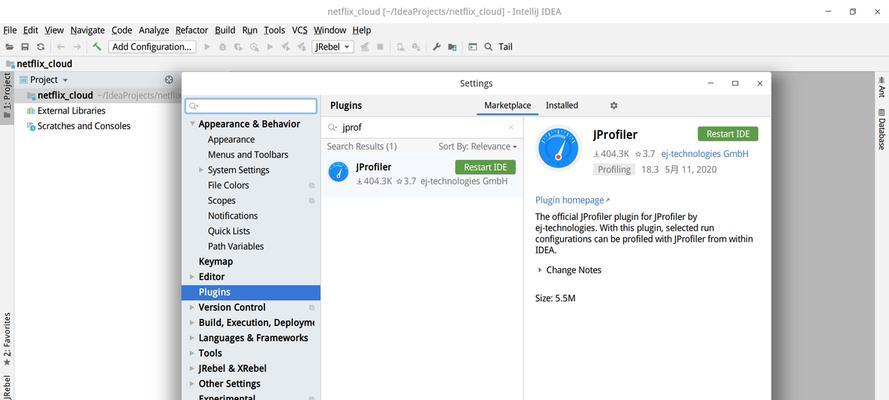The height and width of the screenshot is (400, 889).
Task: Open the Refactor menu
Action: click(x=192, y=30)
